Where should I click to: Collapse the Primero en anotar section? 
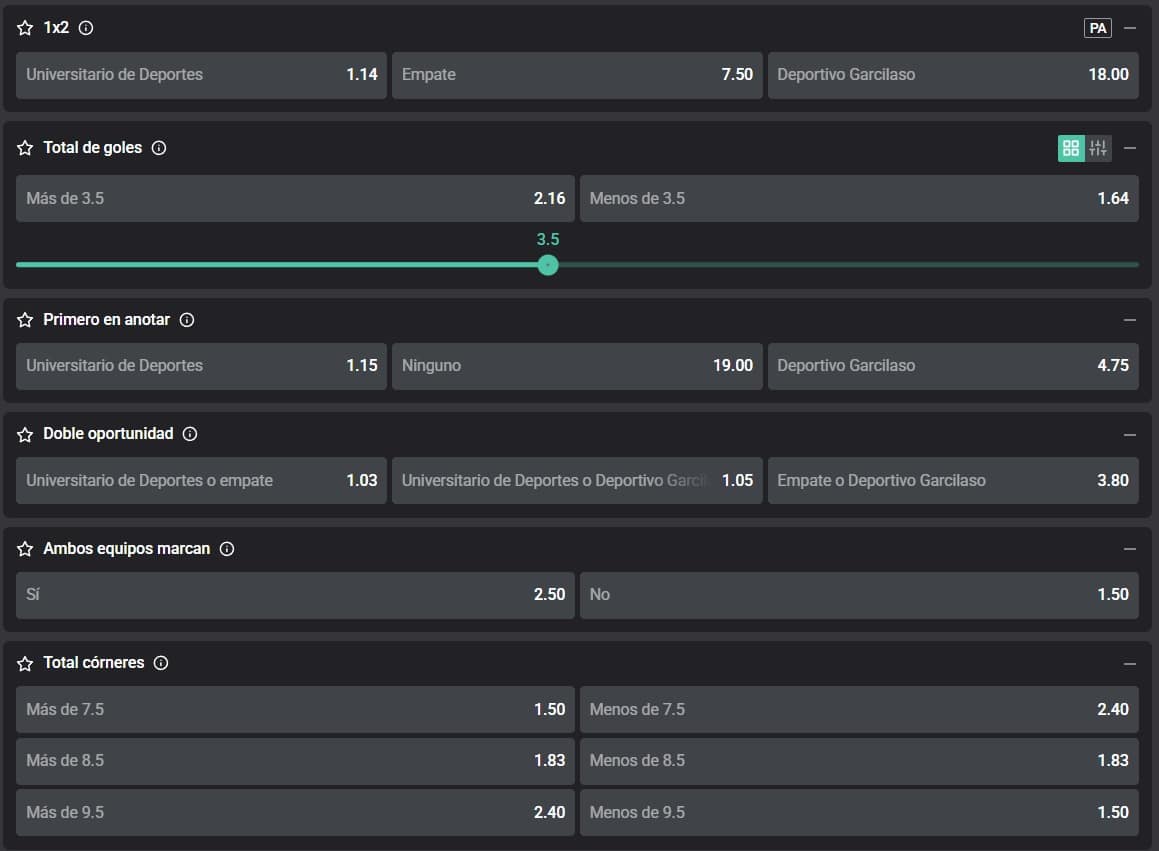[x=1130, y=320]
